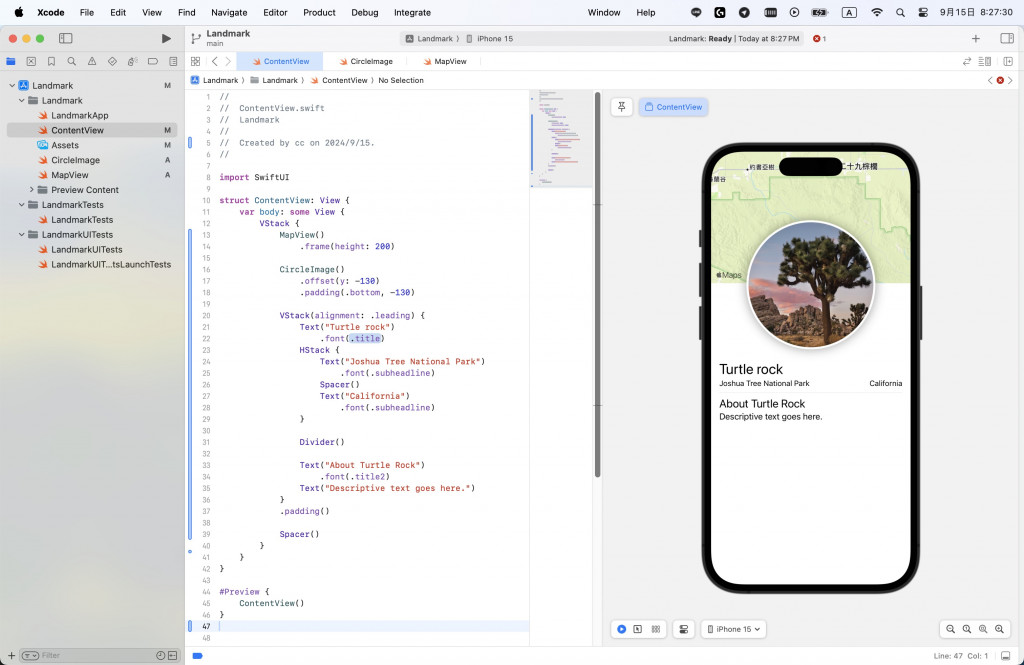The width and height of the screenshot is (1024, 665).
Task: Show the Source Control navigator
Action: click(31, 61)
